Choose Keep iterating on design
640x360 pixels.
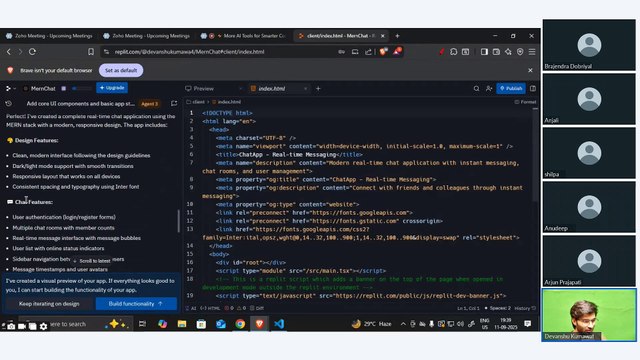[49, 304]
